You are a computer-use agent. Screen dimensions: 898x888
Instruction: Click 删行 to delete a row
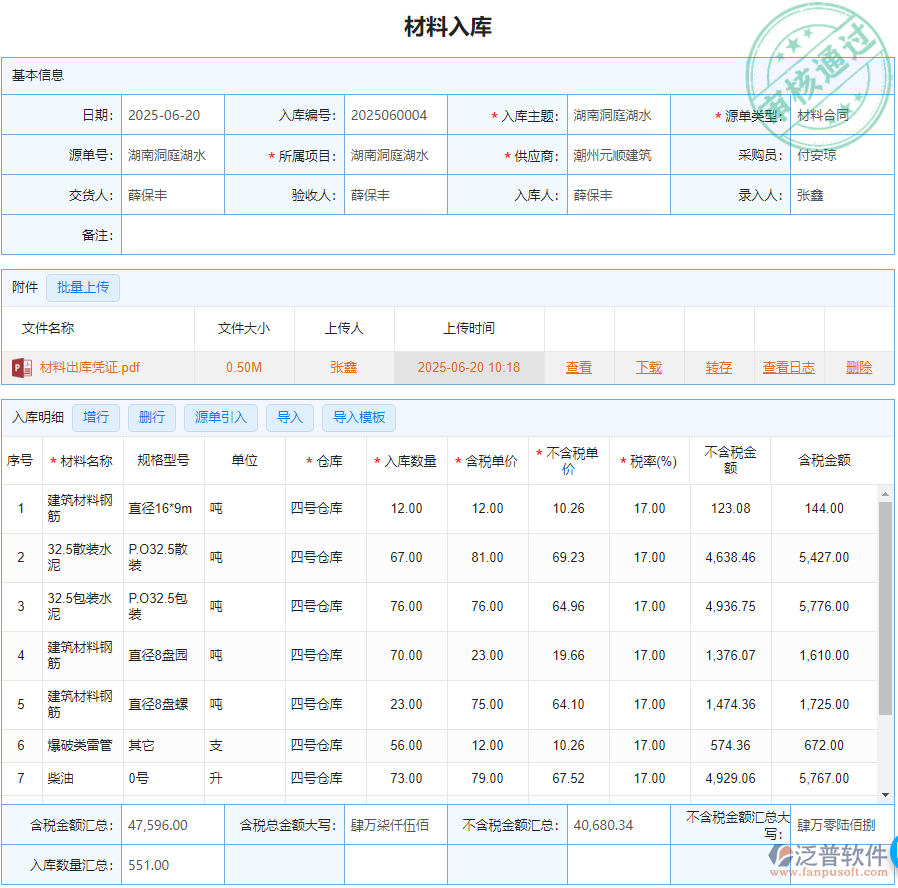coord(151,418)
